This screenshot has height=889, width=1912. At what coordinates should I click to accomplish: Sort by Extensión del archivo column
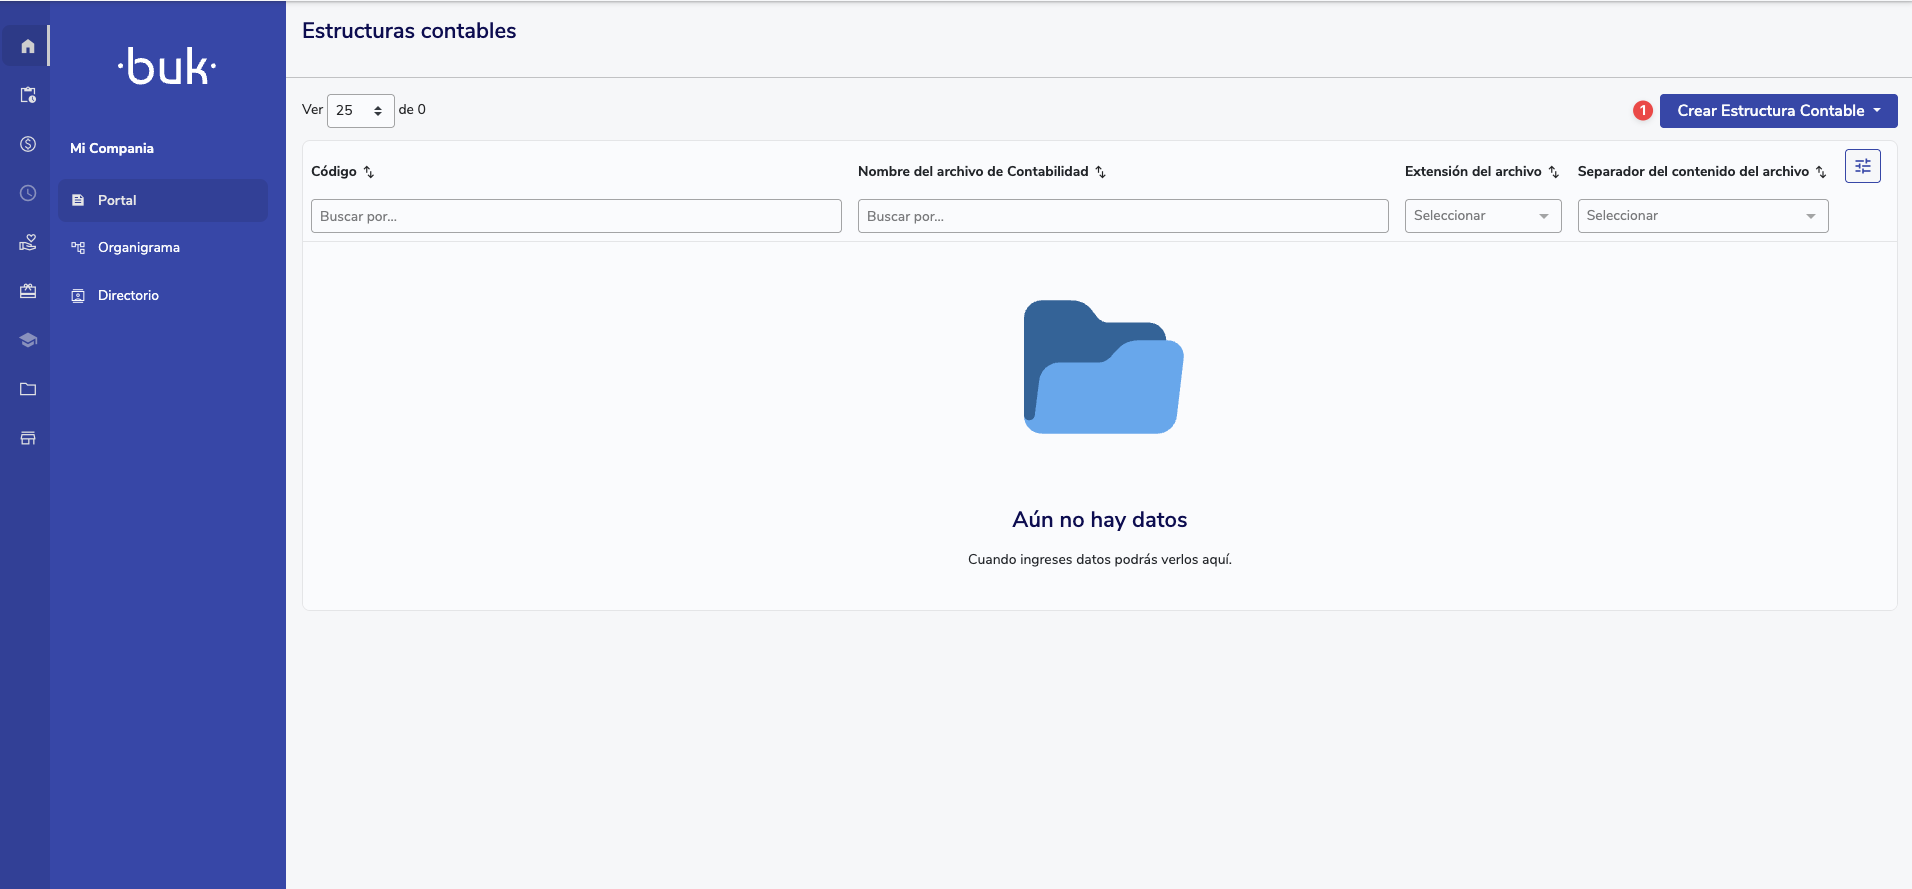click(x=1553, y=172)
